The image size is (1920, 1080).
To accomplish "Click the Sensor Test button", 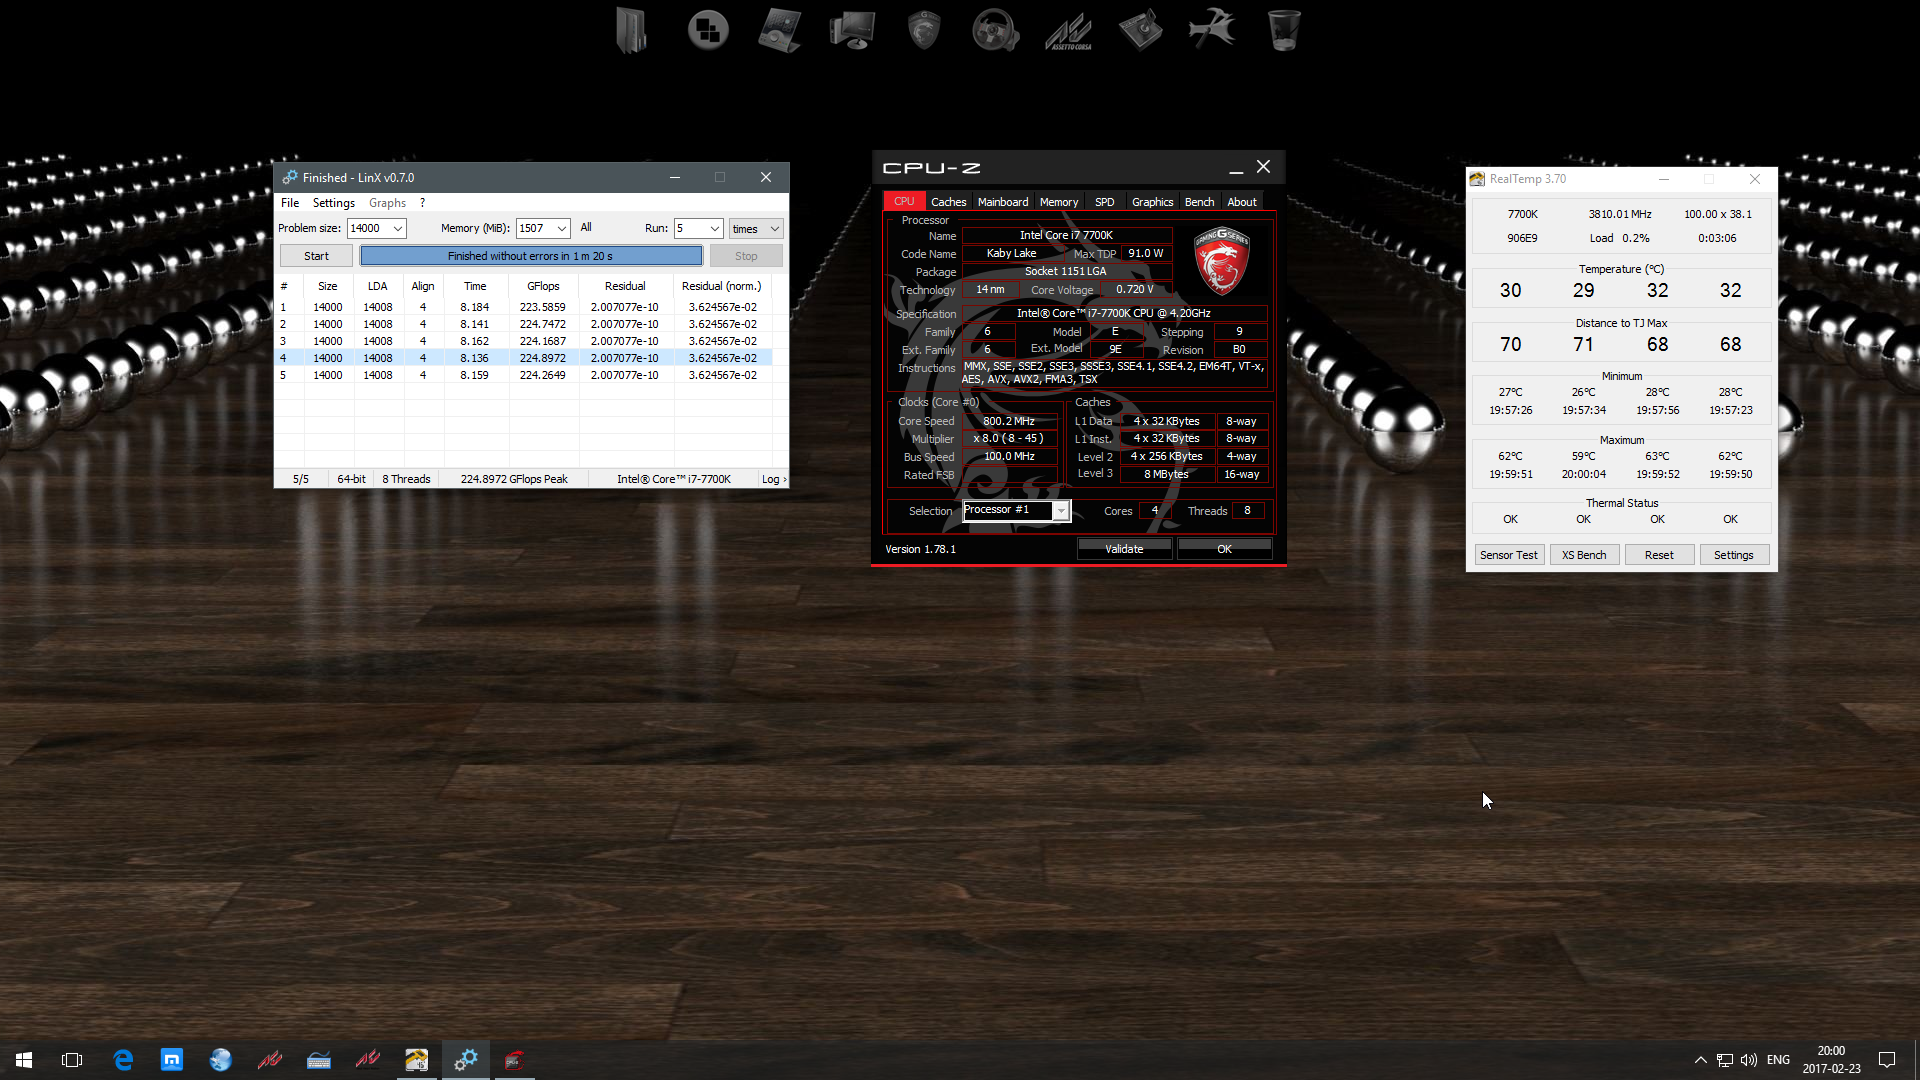I will (1508, 555).
